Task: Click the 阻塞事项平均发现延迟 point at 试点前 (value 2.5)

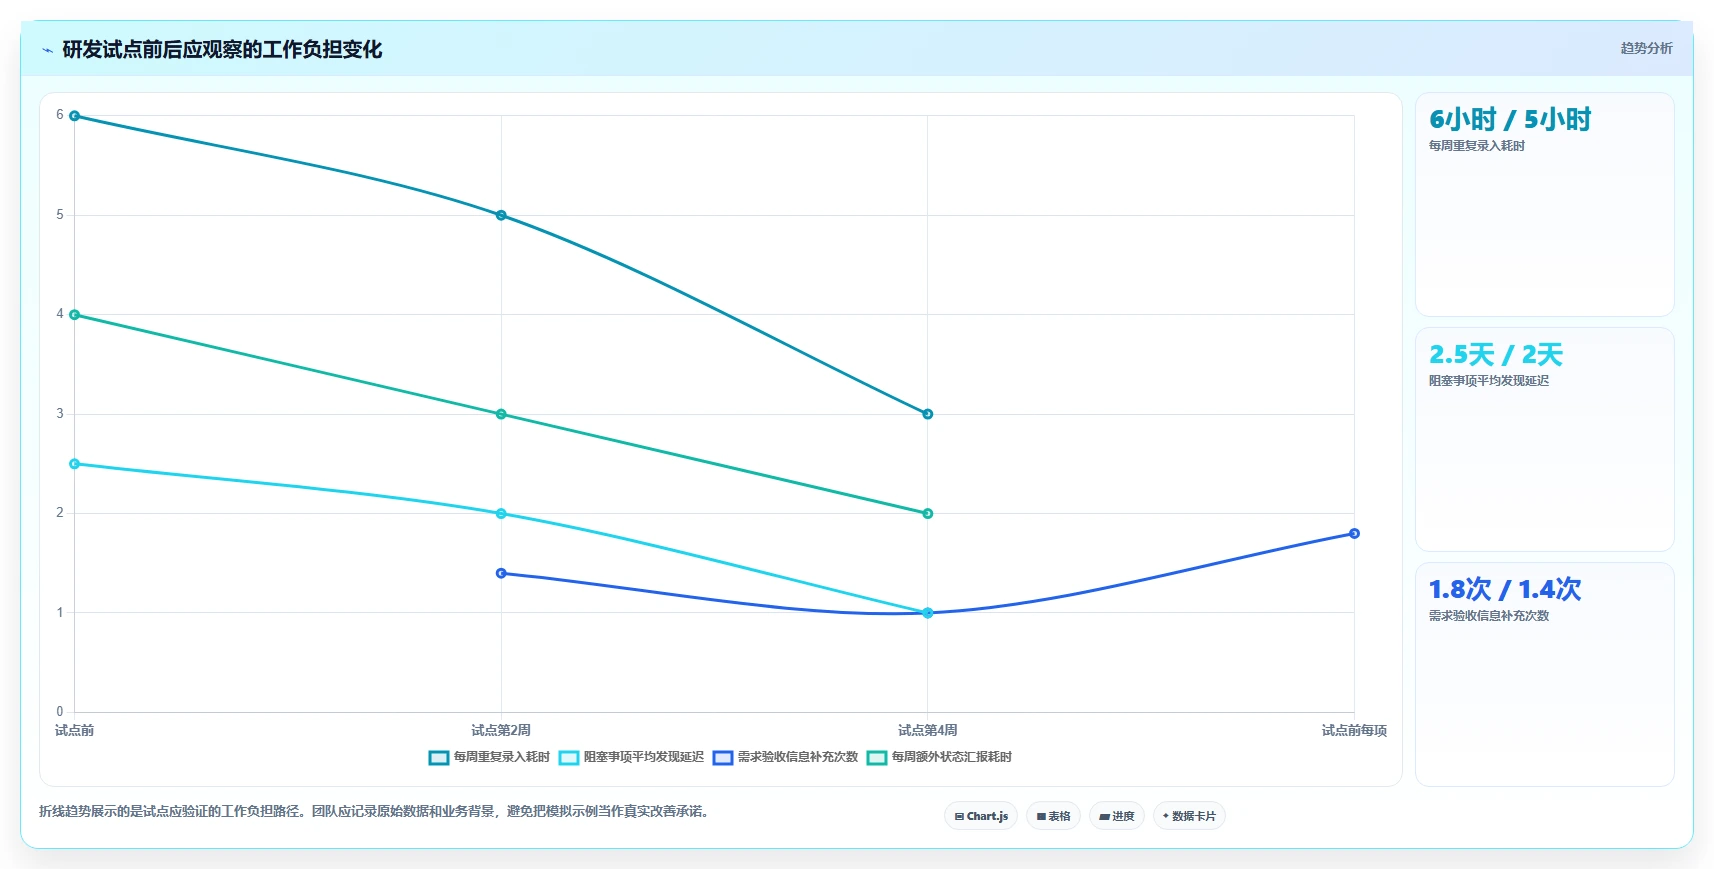Action: point(74,464)
